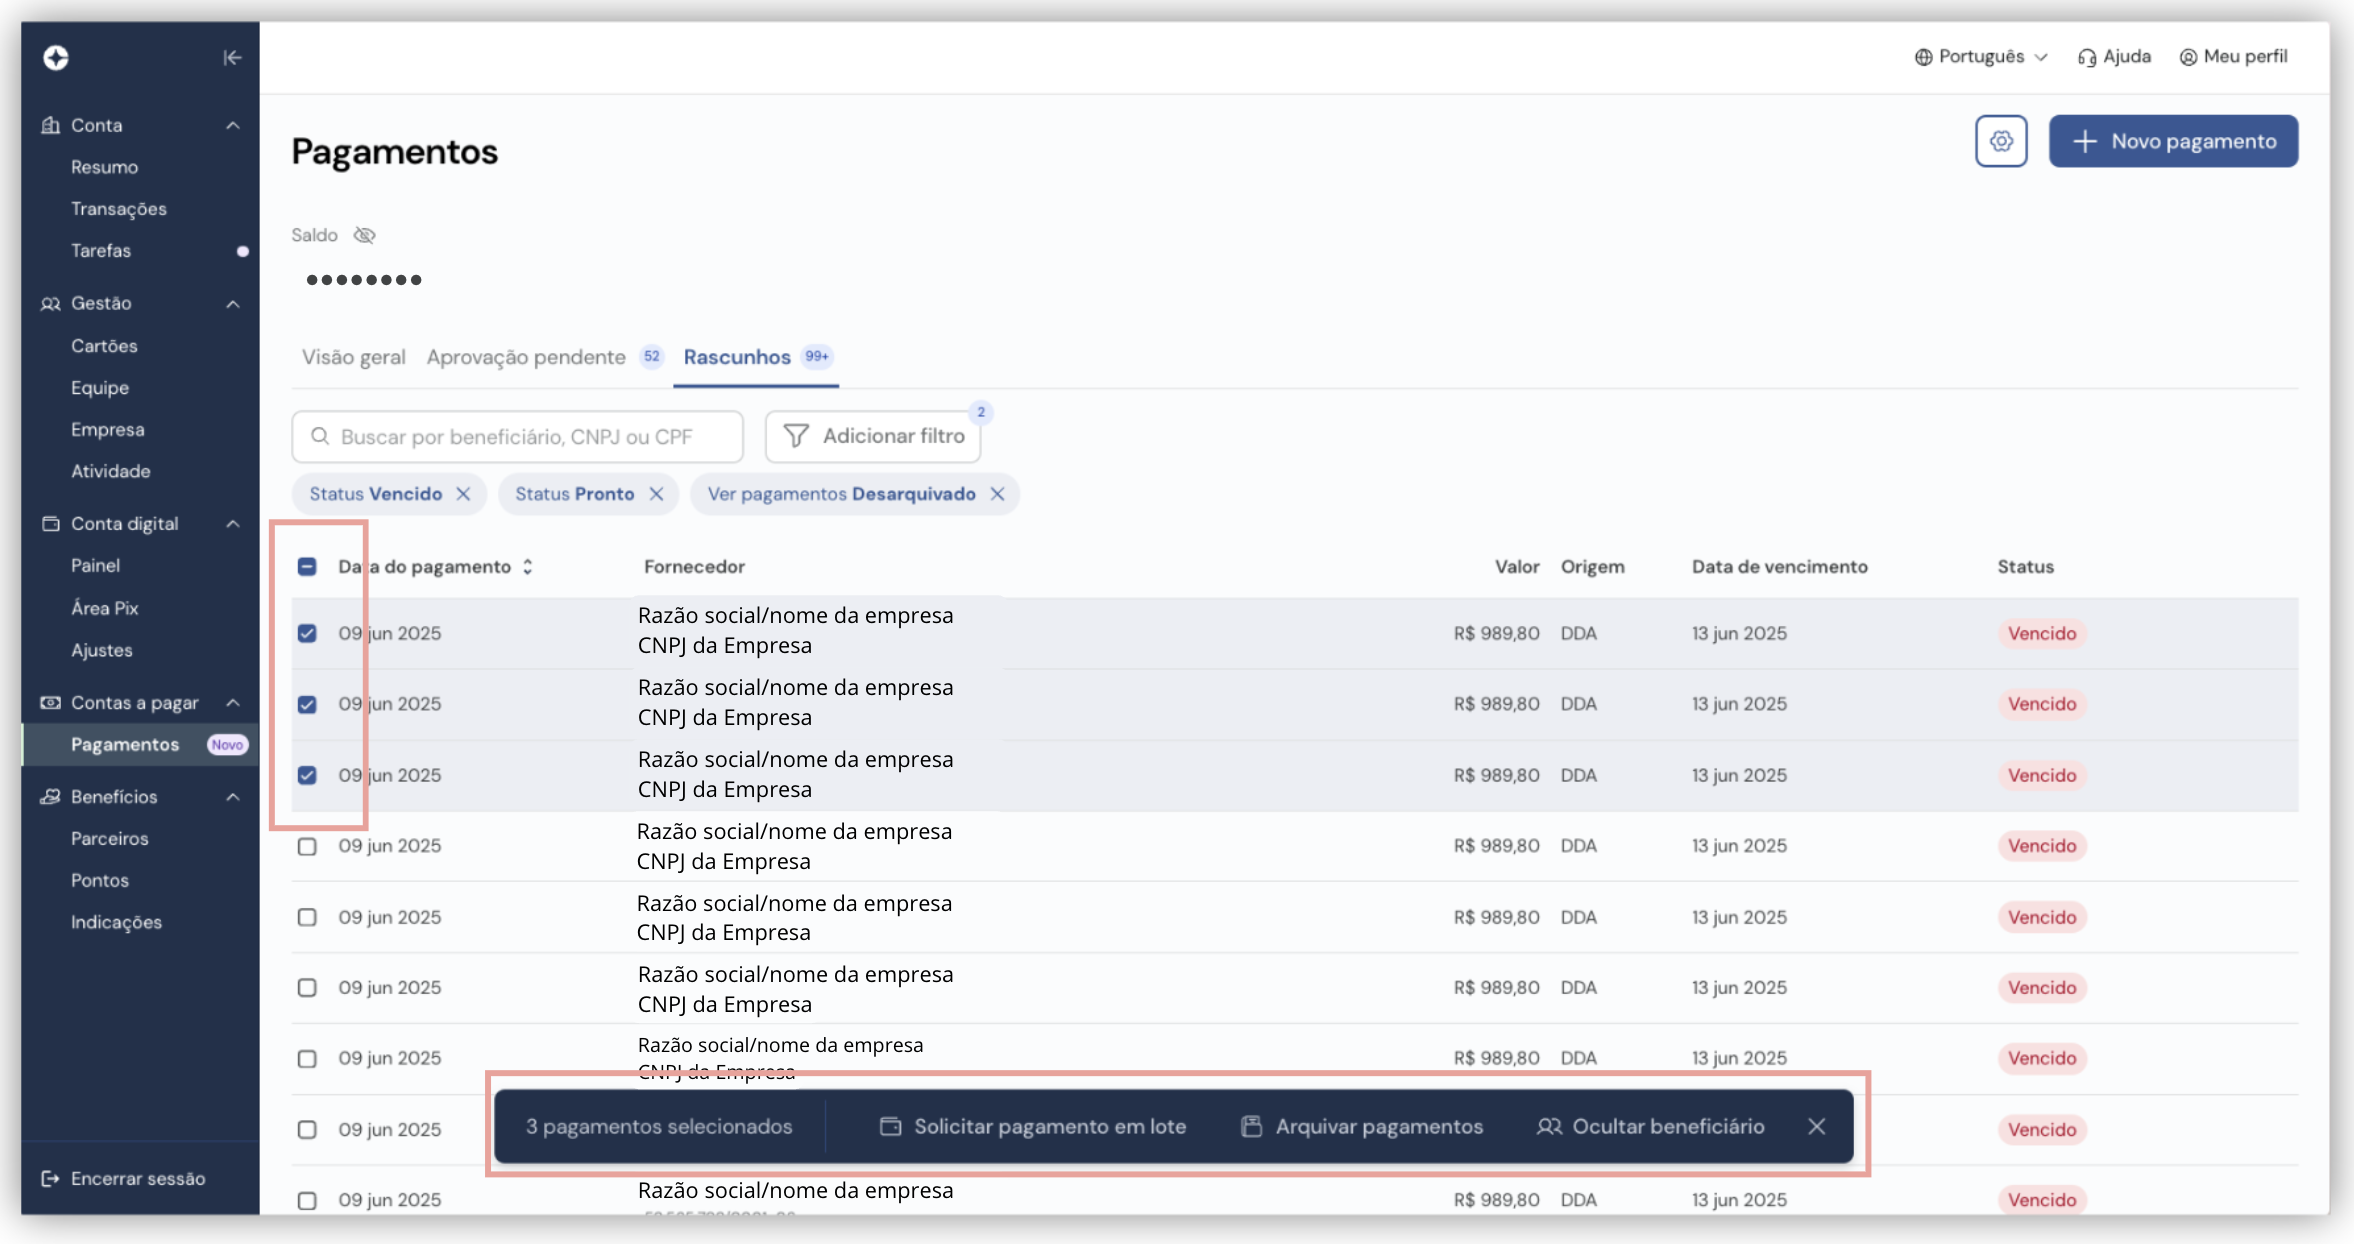Click Arquivar pagamentos in action bar
2354x1244 pixels.
point(1362,1126)
